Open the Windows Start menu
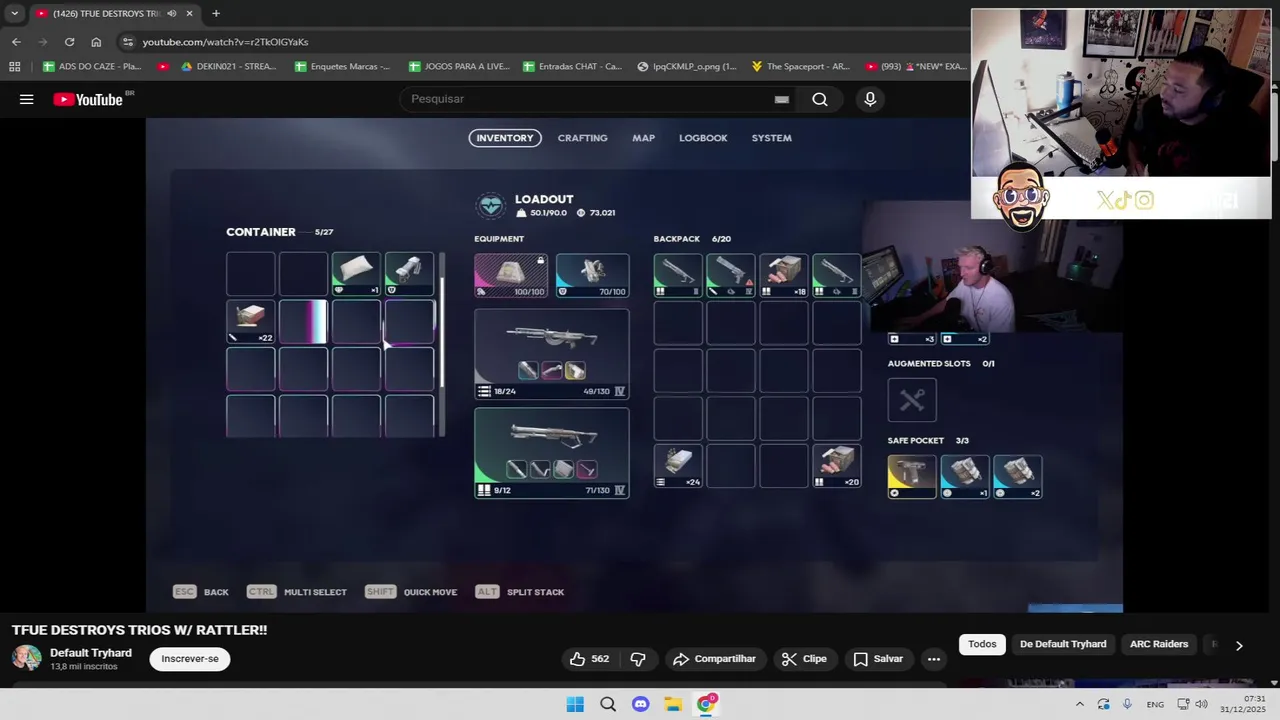 tap(575, 704)
